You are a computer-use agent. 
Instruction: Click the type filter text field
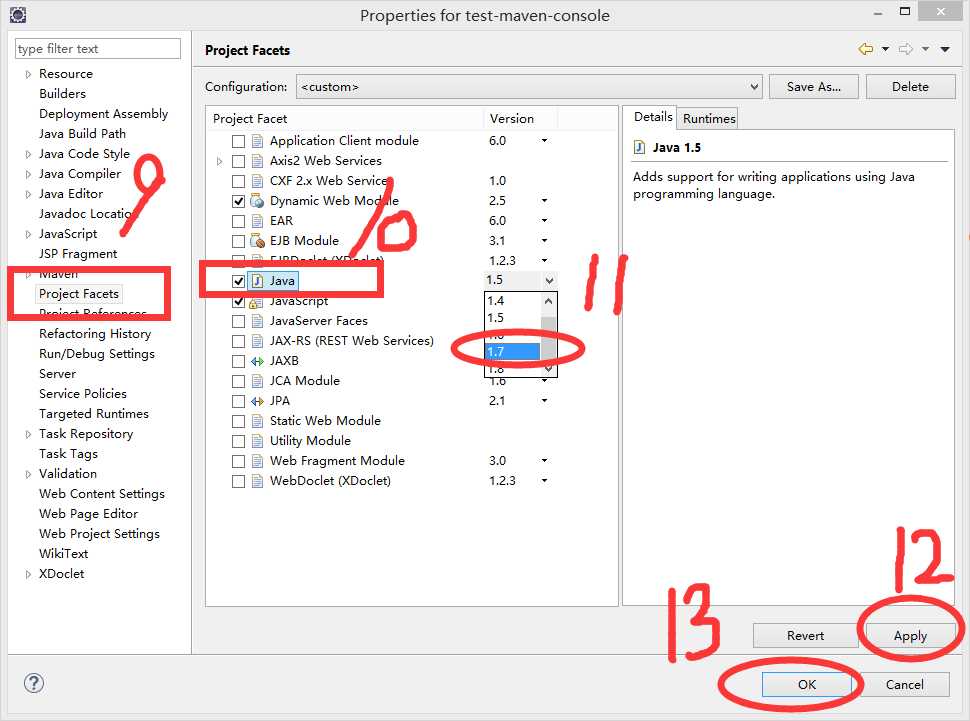(x=98, y=48)
